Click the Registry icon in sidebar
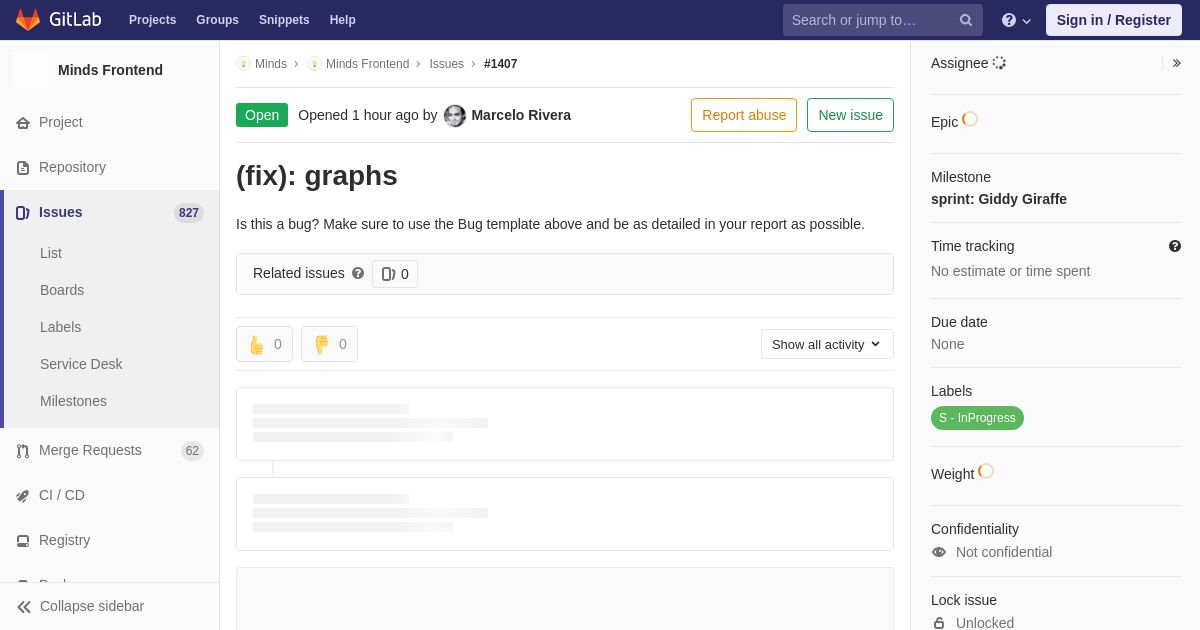 (23, 540)
